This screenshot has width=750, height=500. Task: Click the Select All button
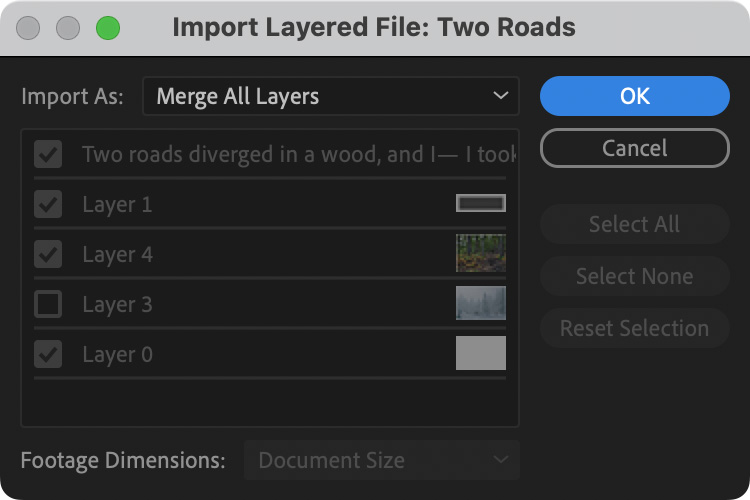point(635,224)
